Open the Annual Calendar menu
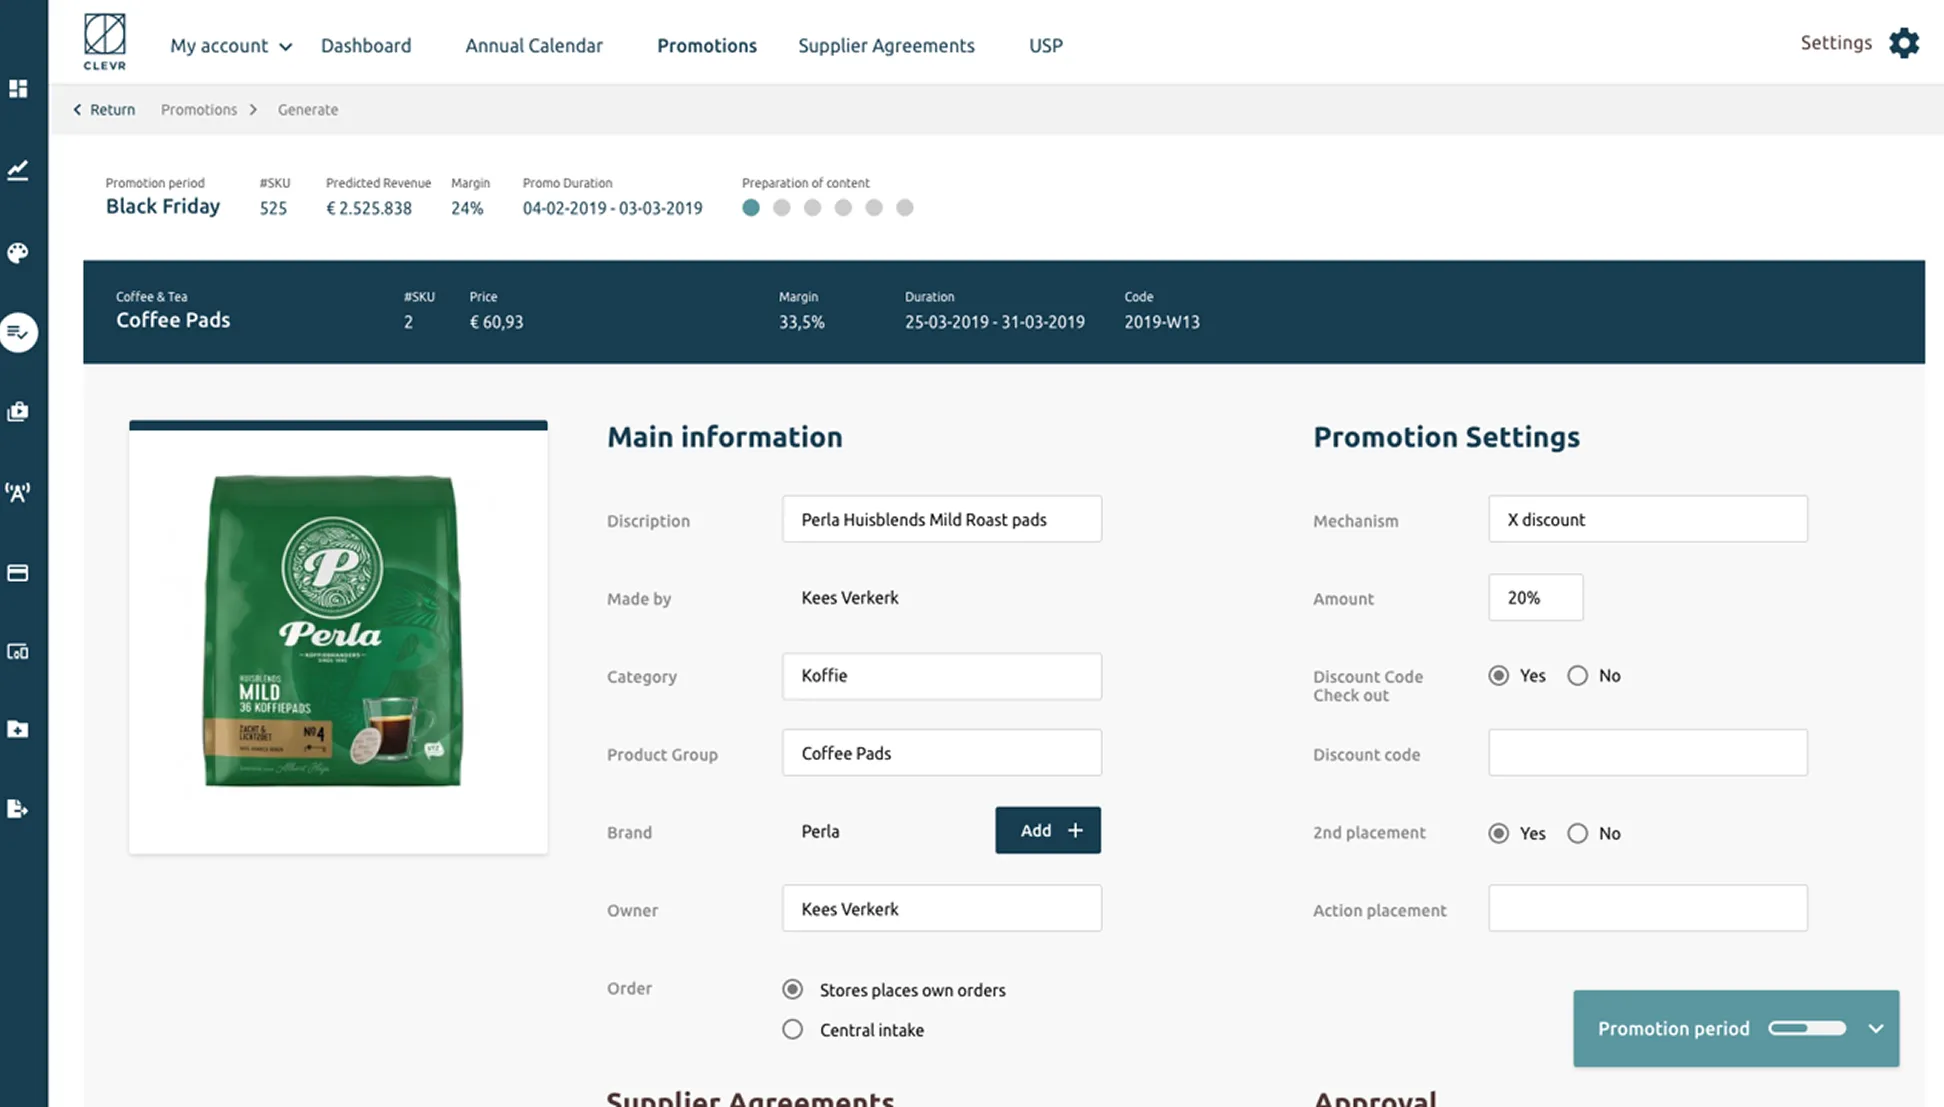This screenshot has width=1944, height=1107. (x=534, y=46)
